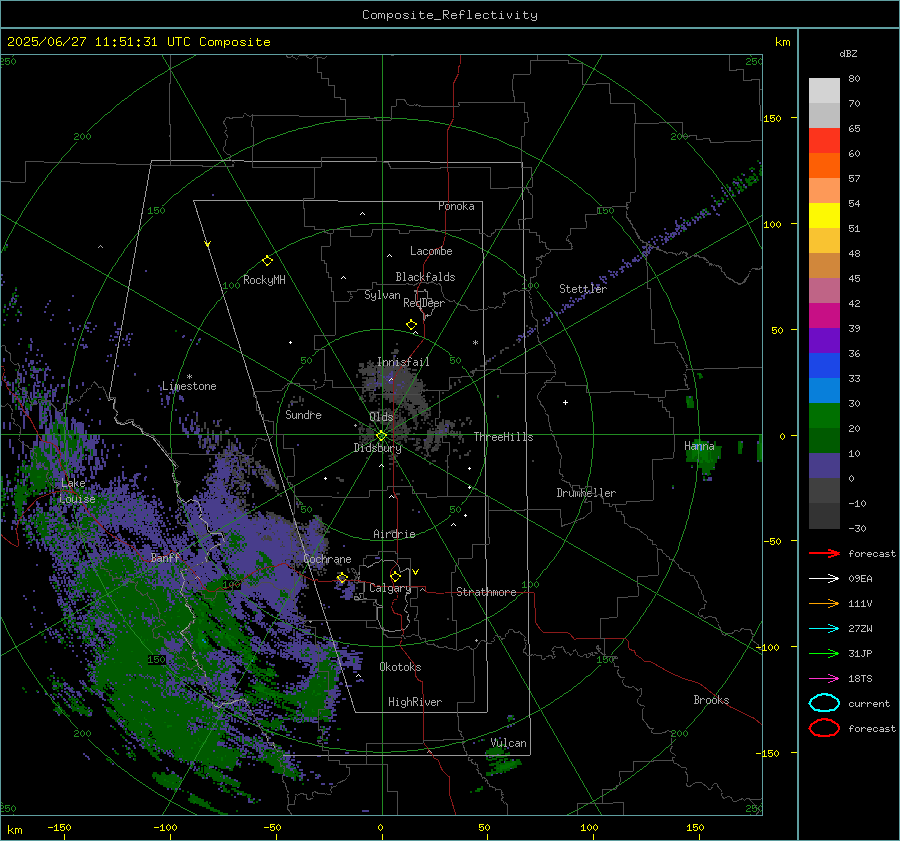Viewport: 900px width, 841px height.
Task: Click the Lacombe city label
Action: click(x=431, y=251)
